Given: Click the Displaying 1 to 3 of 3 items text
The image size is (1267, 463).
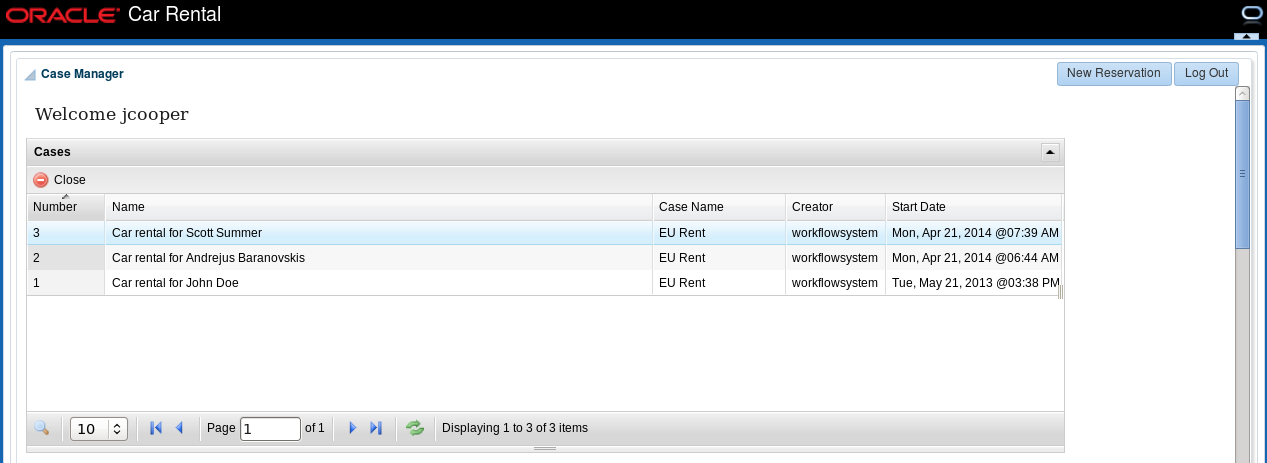Looking at the screenshot, I should coord(515,428).
